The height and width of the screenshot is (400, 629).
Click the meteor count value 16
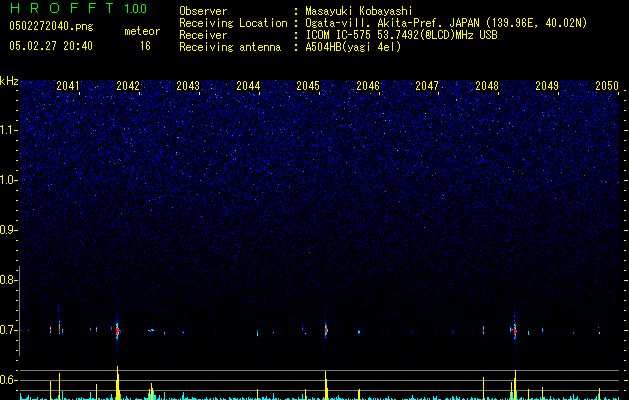(145, 46)
